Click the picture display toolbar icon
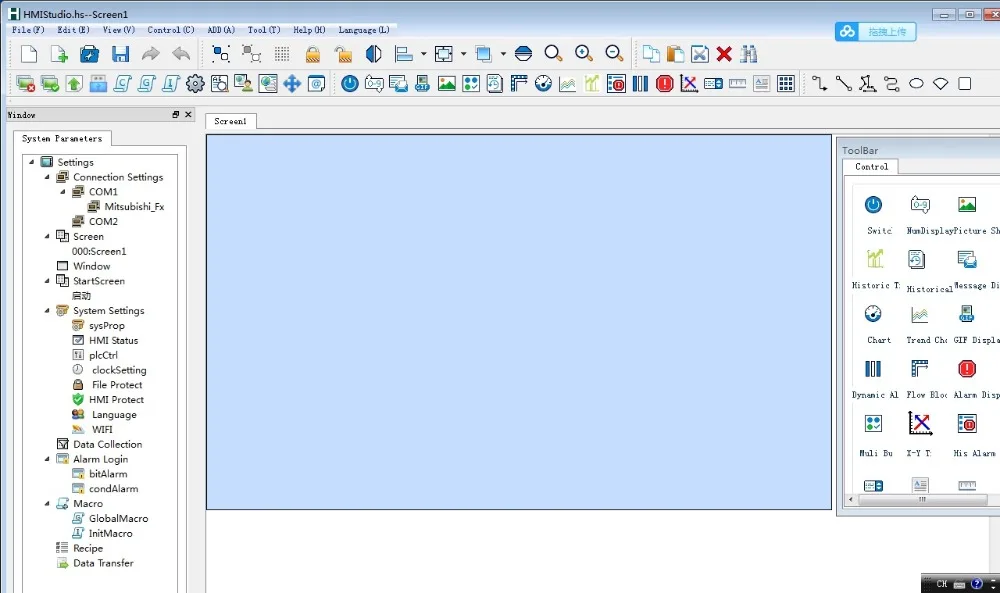Image resolution: width=1000 pixels, height=593 pixels. 446,84
